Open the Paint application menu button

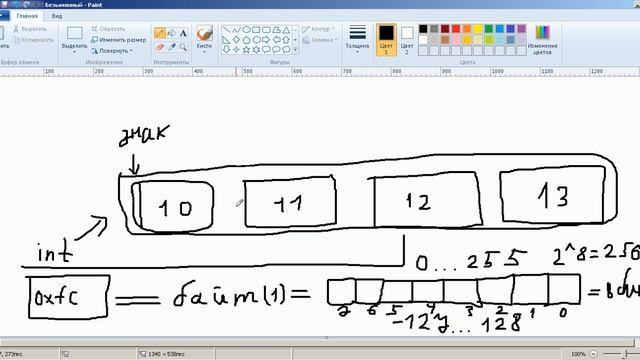4,16
